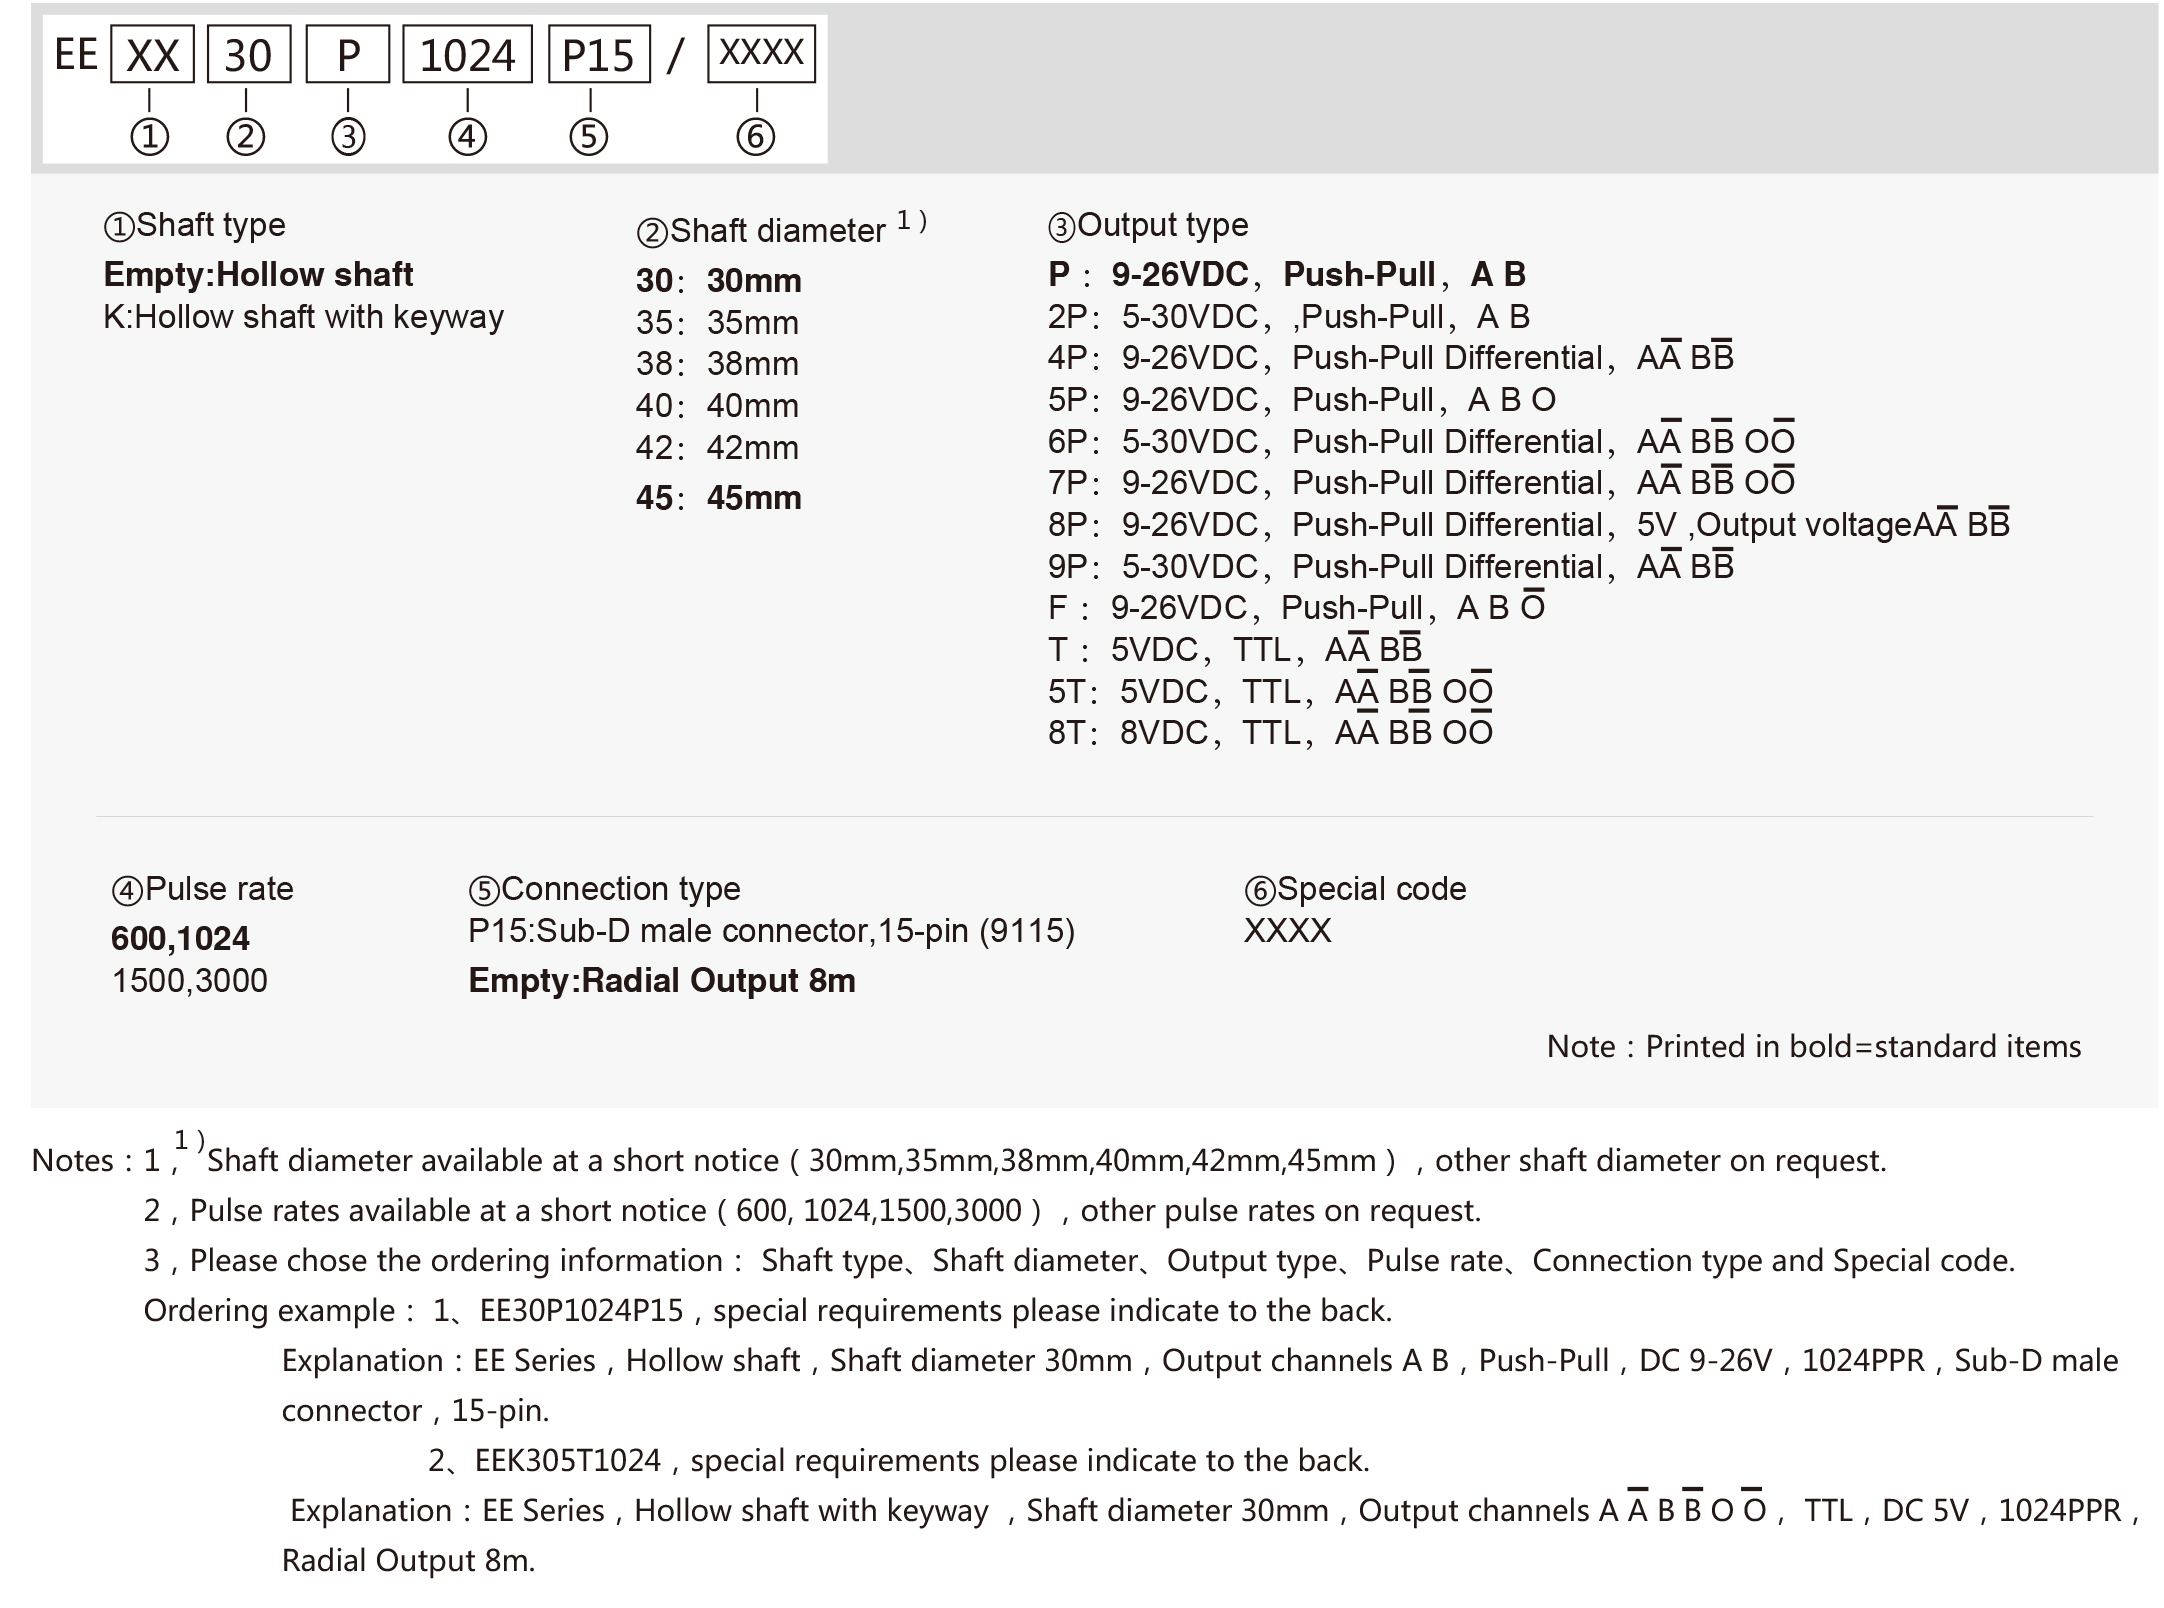Click the '6P: 5-30VDC' differential row
The height and width of the screenshot is (1608, 2164).
pos(1422,439)
